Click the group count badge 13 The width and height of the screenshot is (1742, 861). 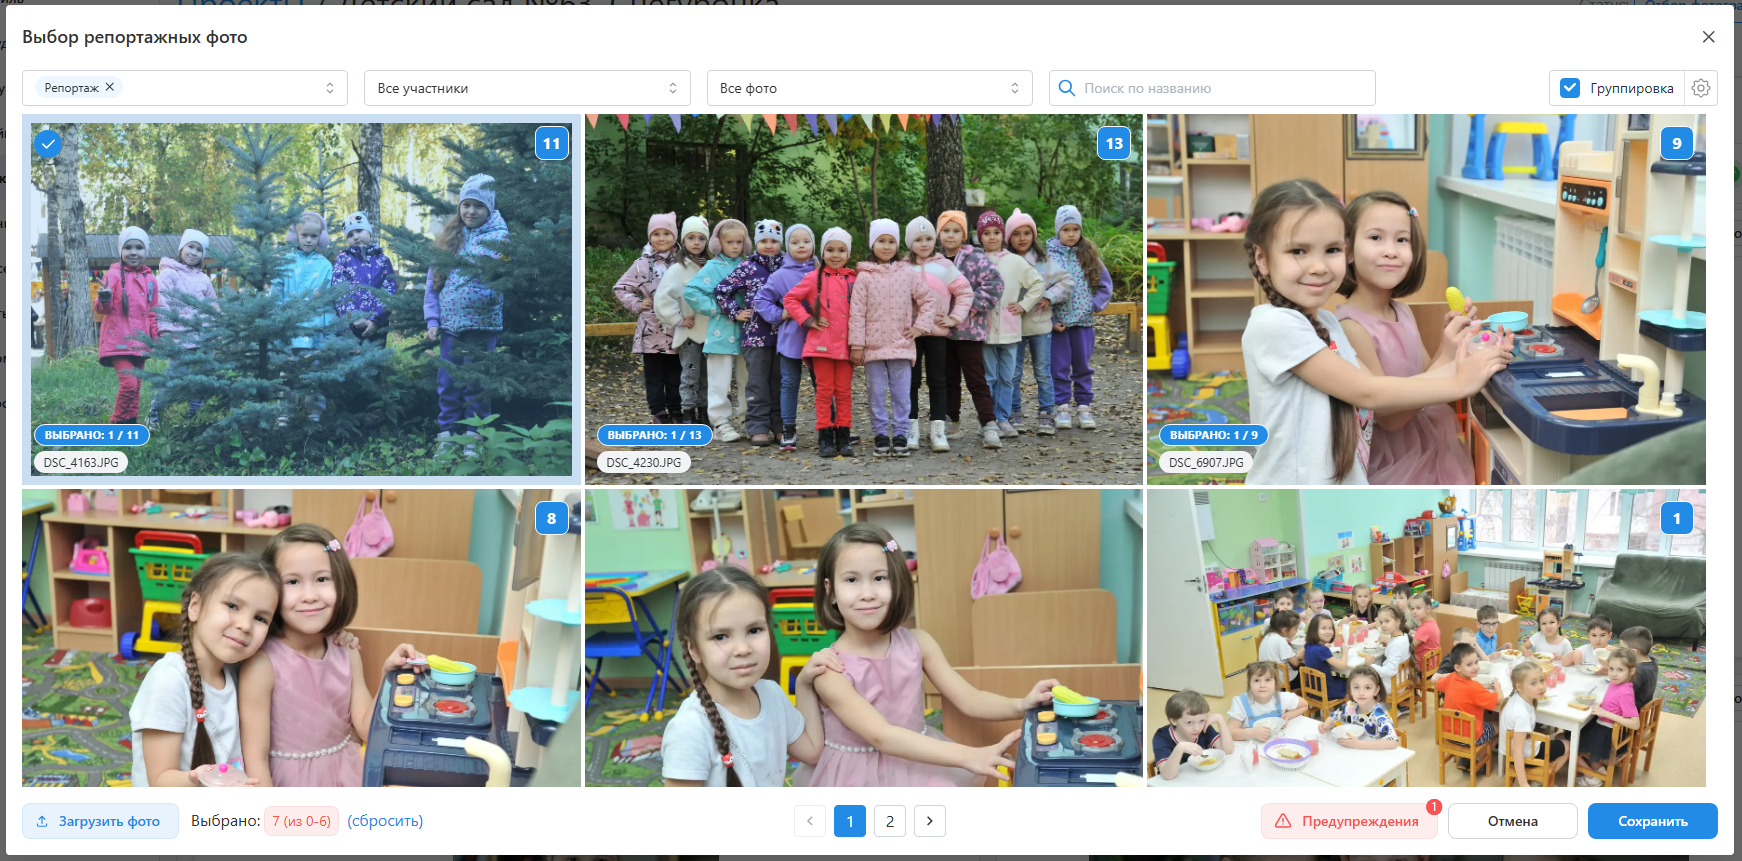1114,143
